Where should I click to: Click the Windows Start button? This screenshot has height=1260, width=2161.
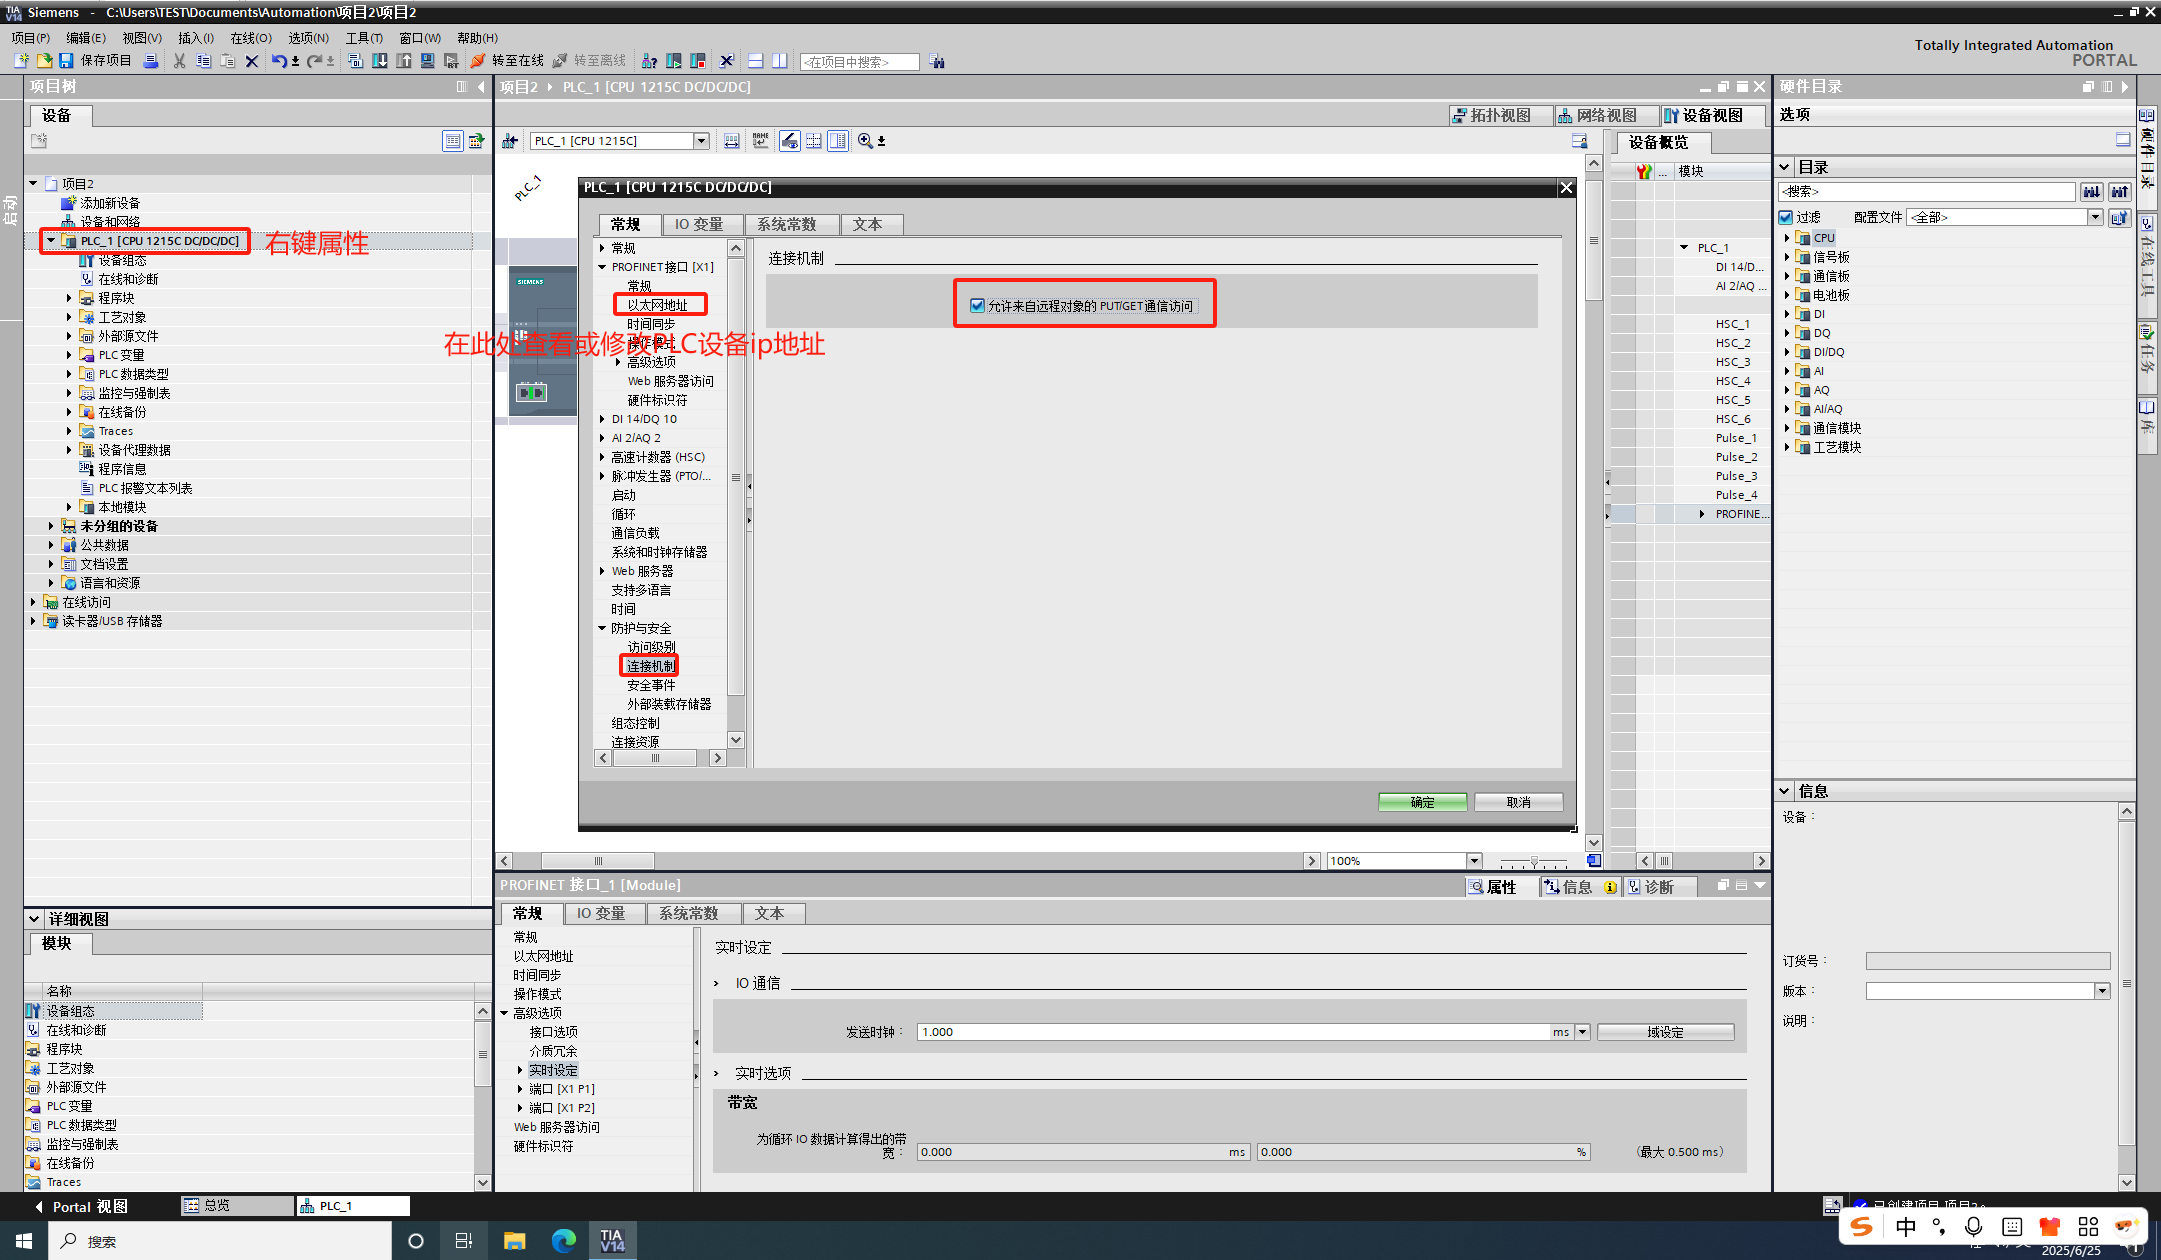click(x=24, y=1241)
